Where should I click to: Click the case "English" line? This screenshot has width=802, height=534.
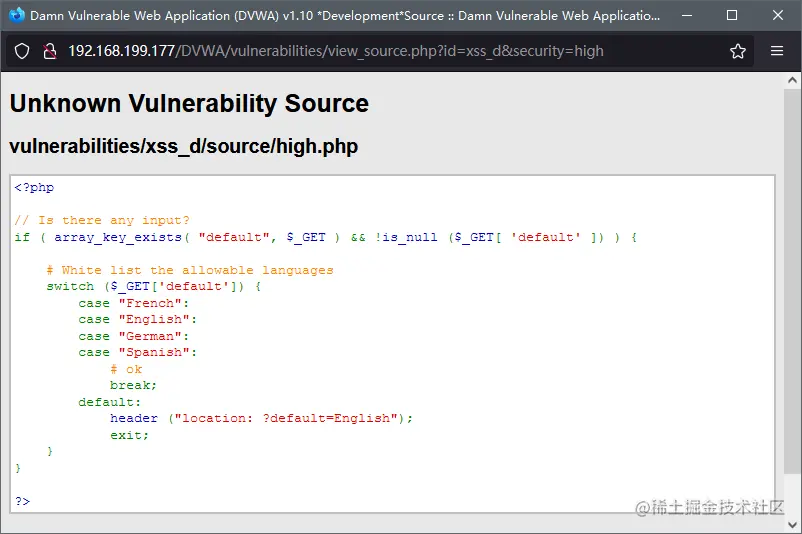tap(138, 320)
